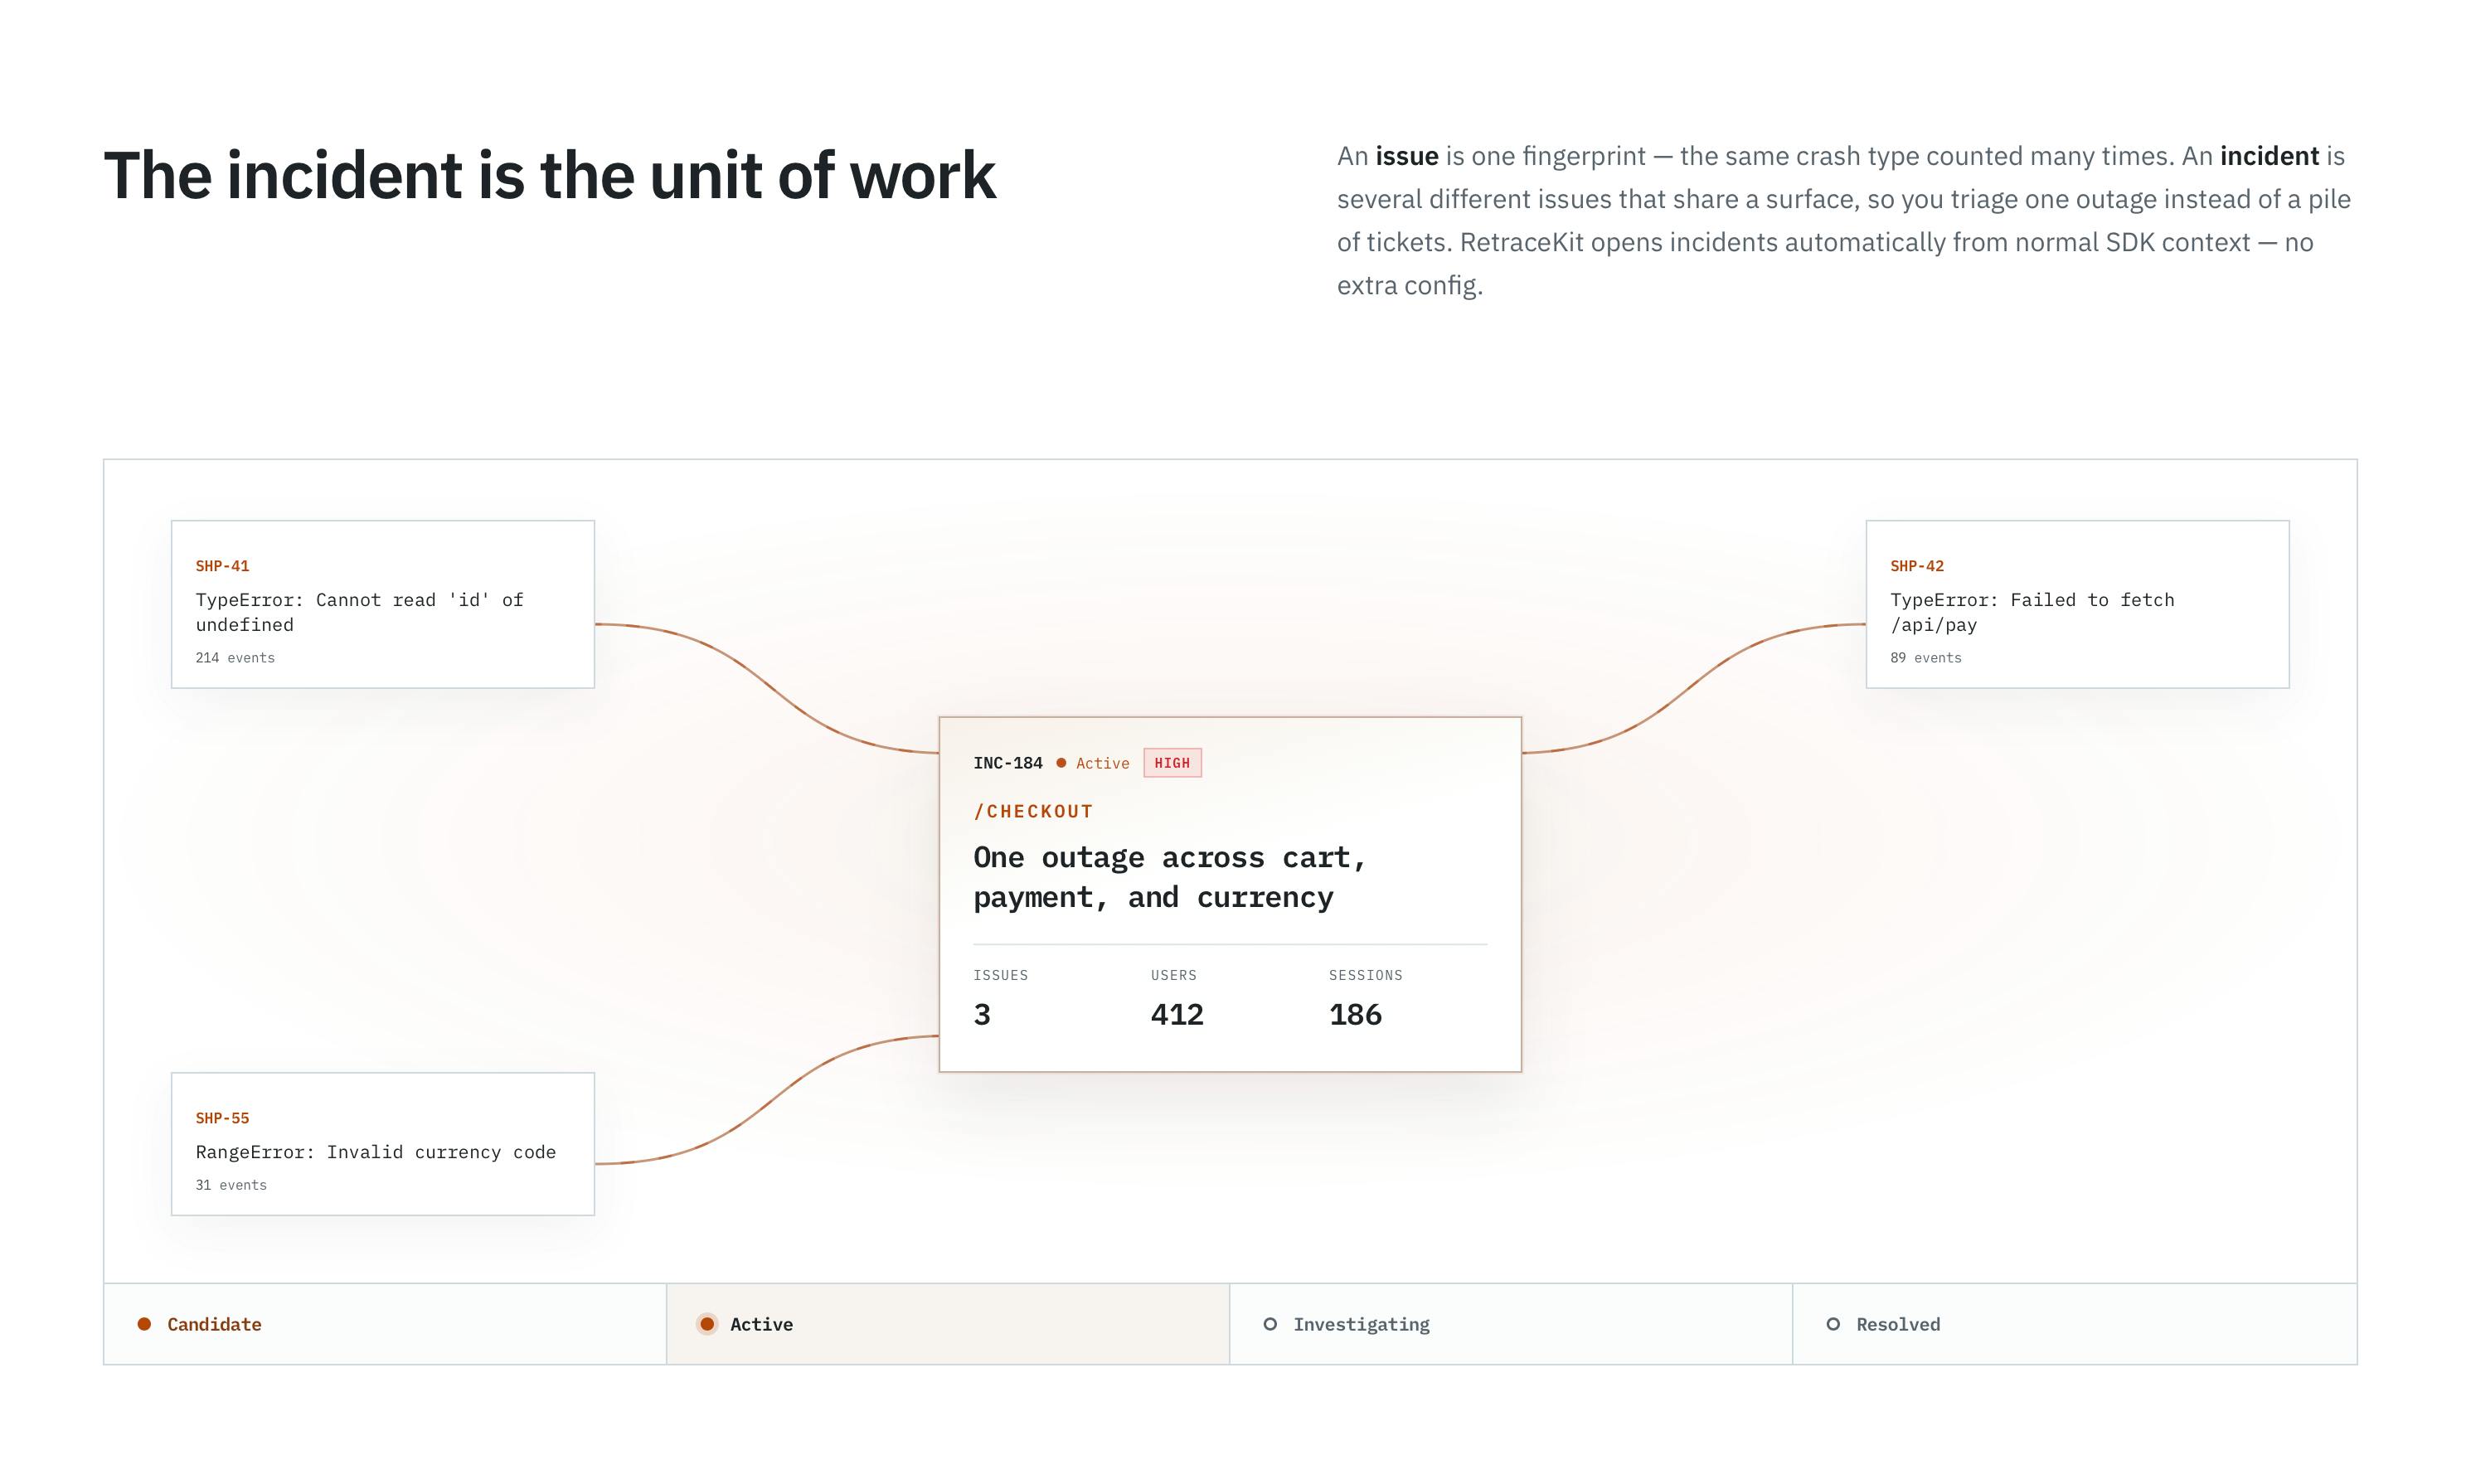Click the Active status dot on INC-184

[x=1061, y=763]
